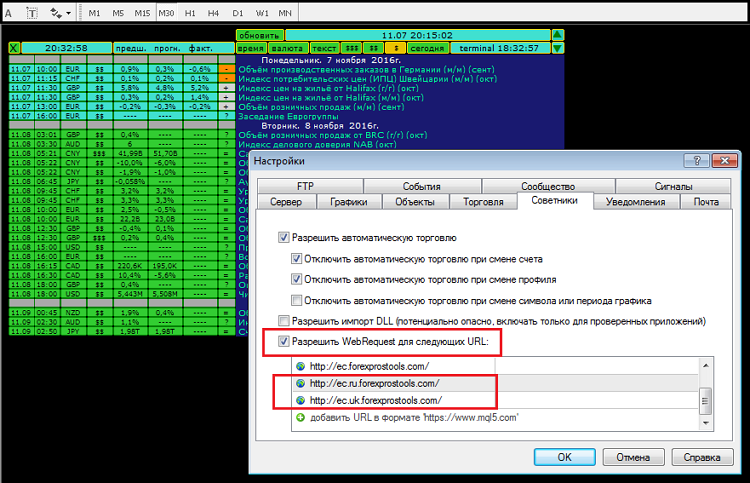This screenshot has width=750, height=483.
Task: Switch chart to M1 timeframe
Action: (94, 13)
